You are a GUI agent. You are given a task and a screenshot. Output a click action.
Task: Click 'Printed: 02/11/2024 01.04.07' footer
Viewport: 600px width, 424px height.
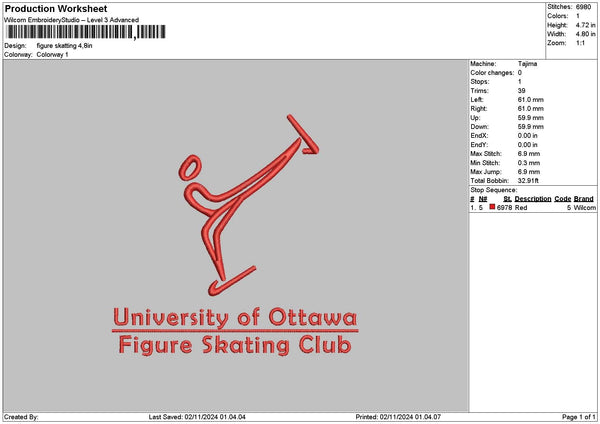[x=398, y=417]
